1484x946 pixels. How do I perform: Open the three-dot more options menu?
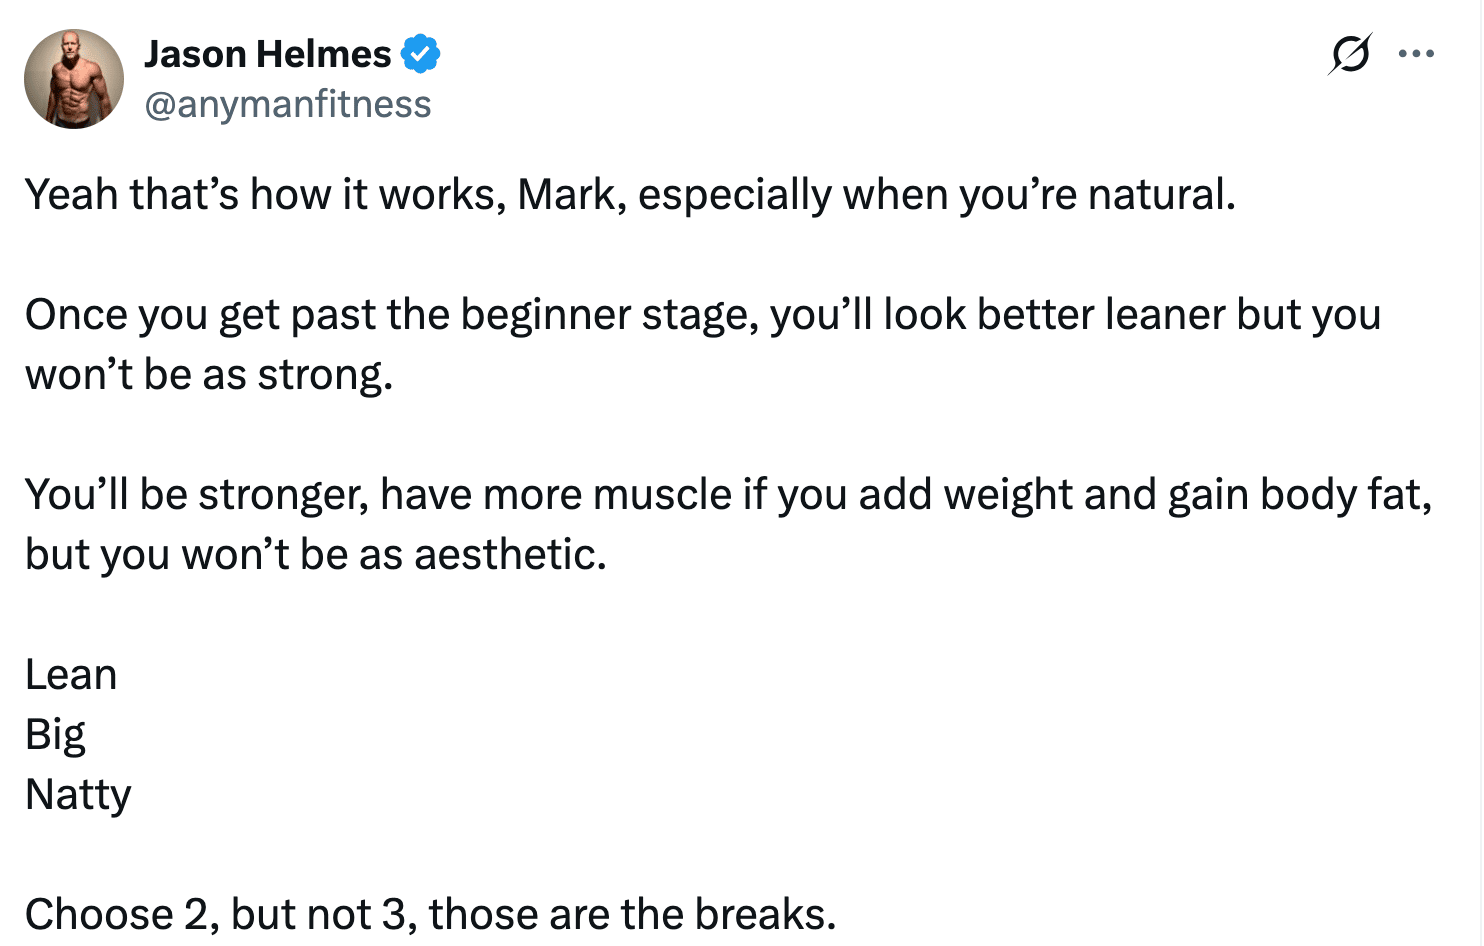point(1416,54)
